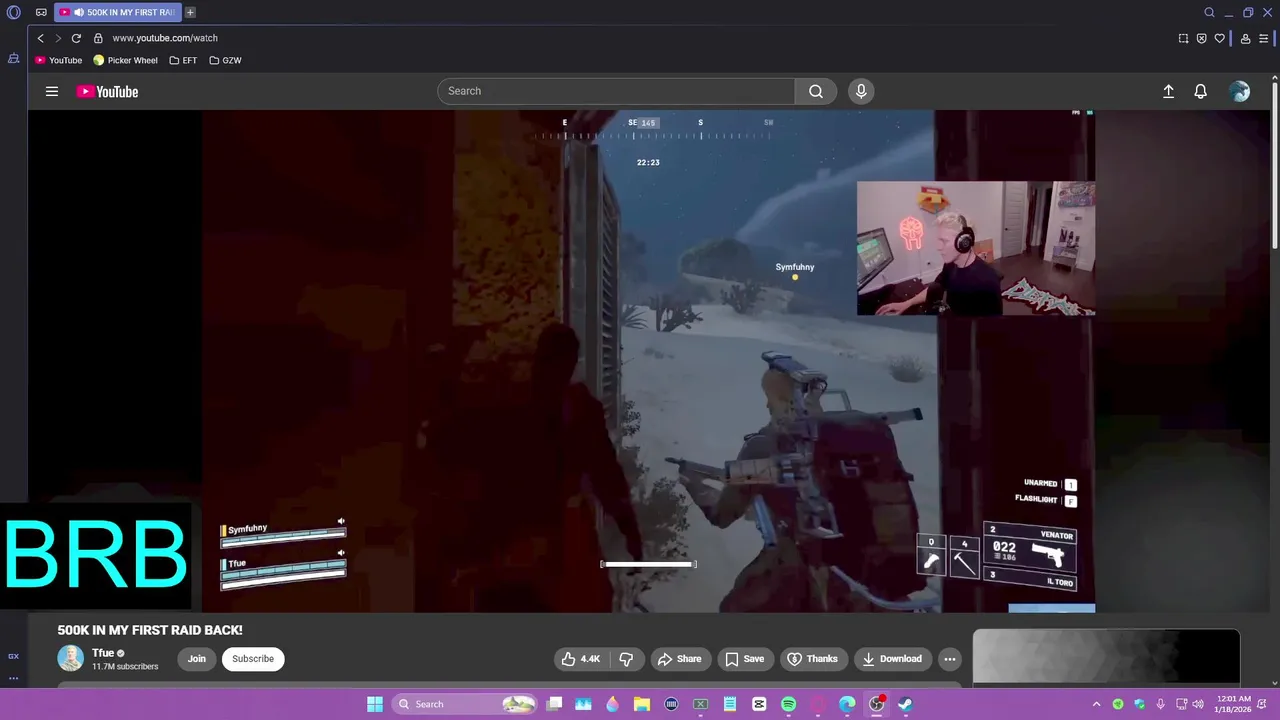The height and width of the screenshot is (720, 1280).
Task: Open the ad blocker shield icon
Action: 1201,38
